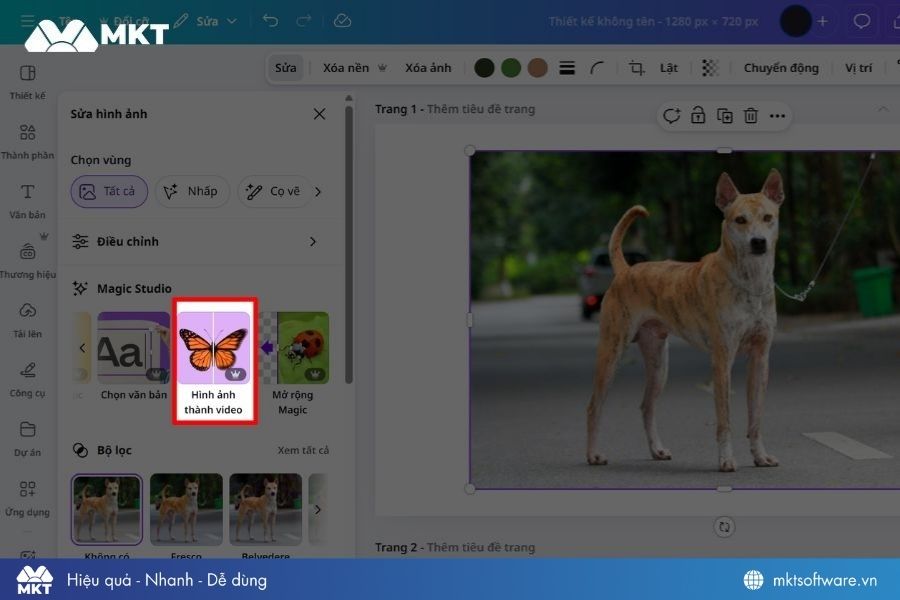Delete Trang 1 using the trash icon

tap(751, 115)
